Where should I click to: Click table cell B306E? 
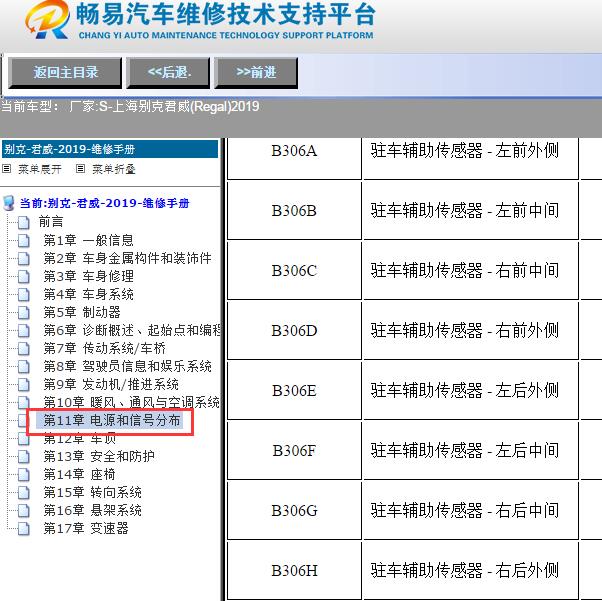tap(294, 390)
